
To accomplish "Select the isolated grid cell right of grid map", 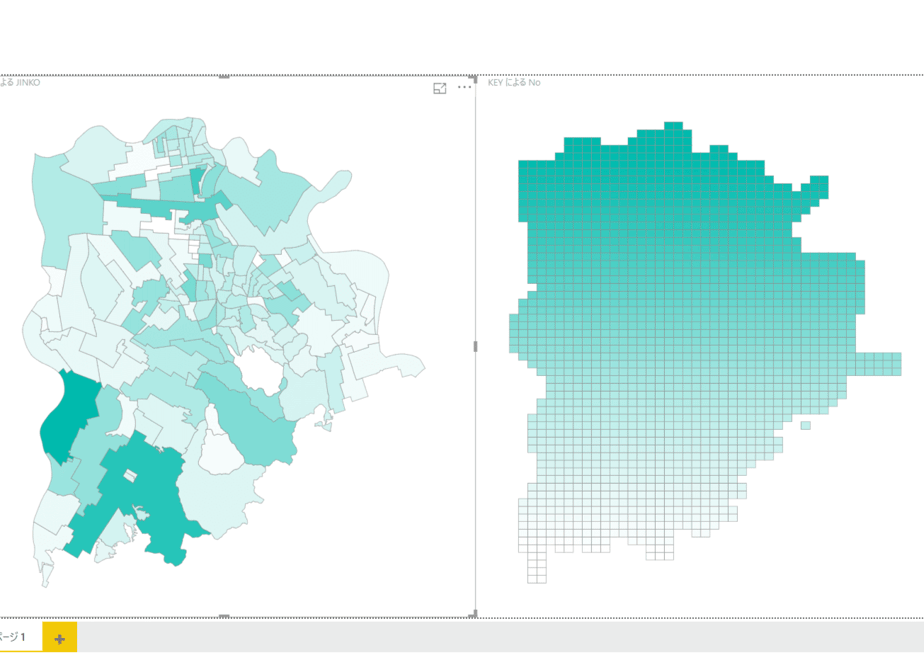I will 806,425.
